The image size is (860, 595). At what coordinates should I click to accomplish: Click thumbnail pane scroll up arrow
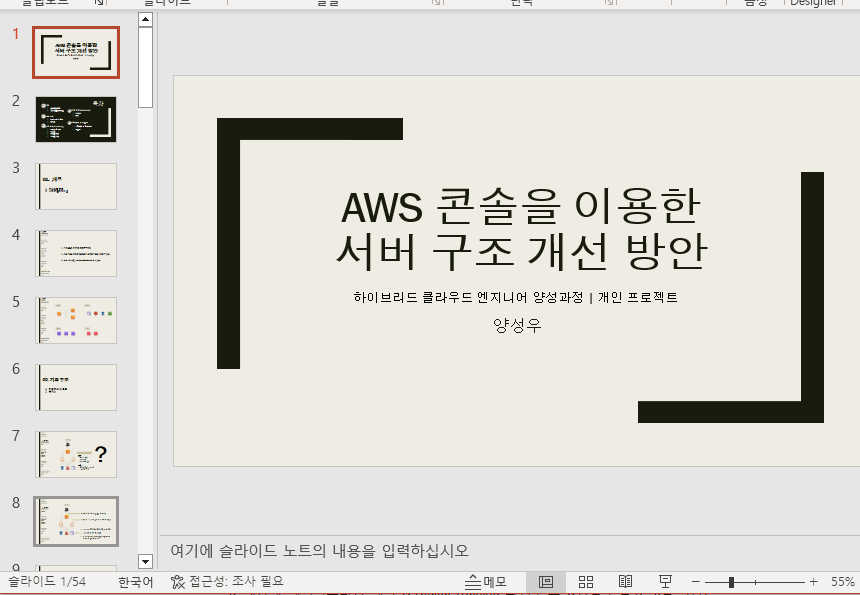click(145, 20)
